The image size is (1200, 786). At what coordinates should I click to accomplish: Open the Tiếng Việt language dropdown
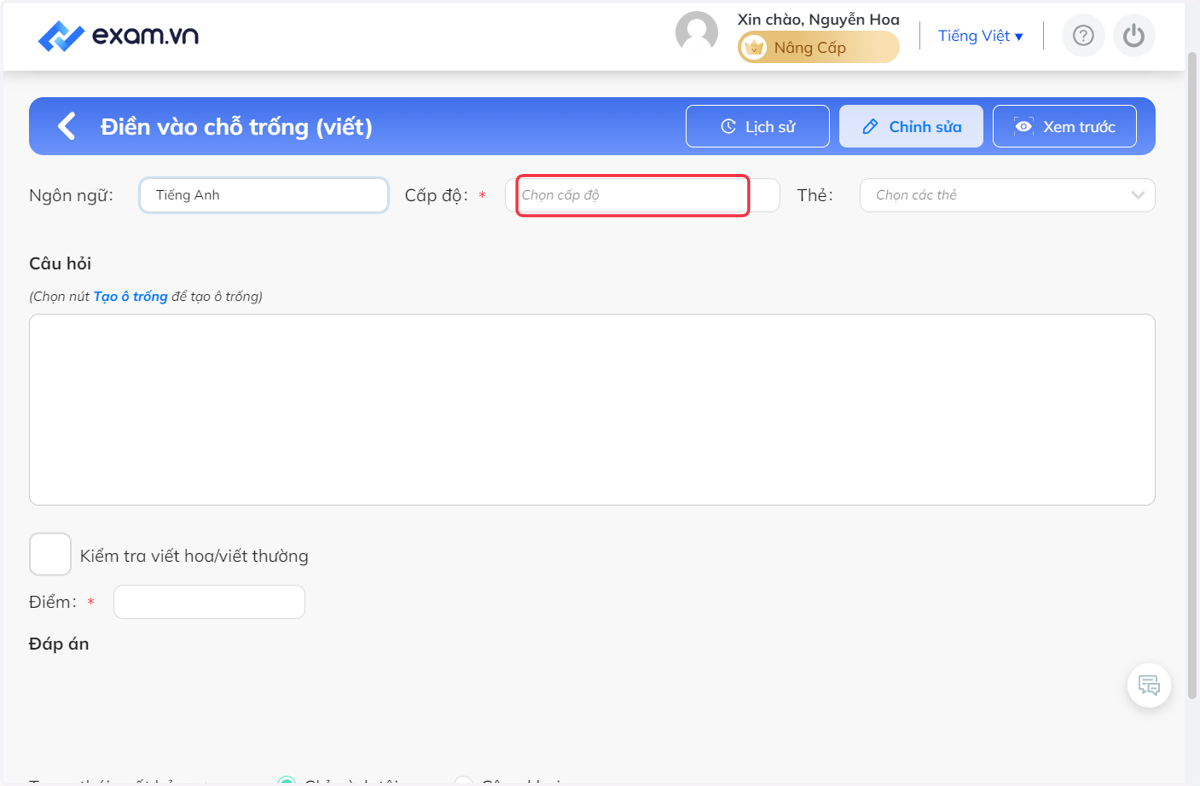click(980, 36)
